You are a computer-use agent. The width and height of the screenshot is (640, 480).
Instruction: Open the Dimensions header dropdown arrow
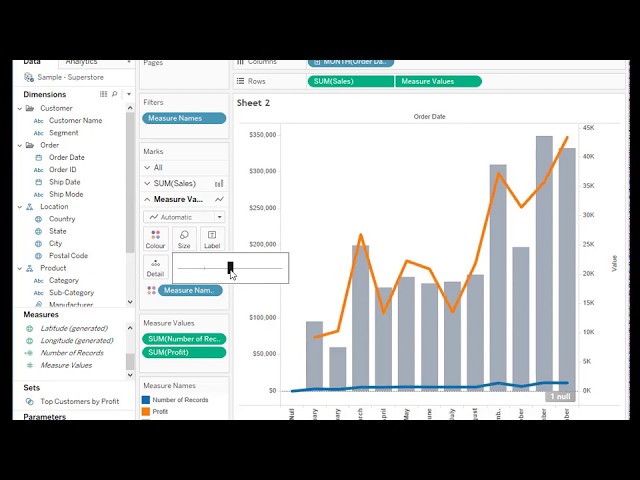[129, 94]
